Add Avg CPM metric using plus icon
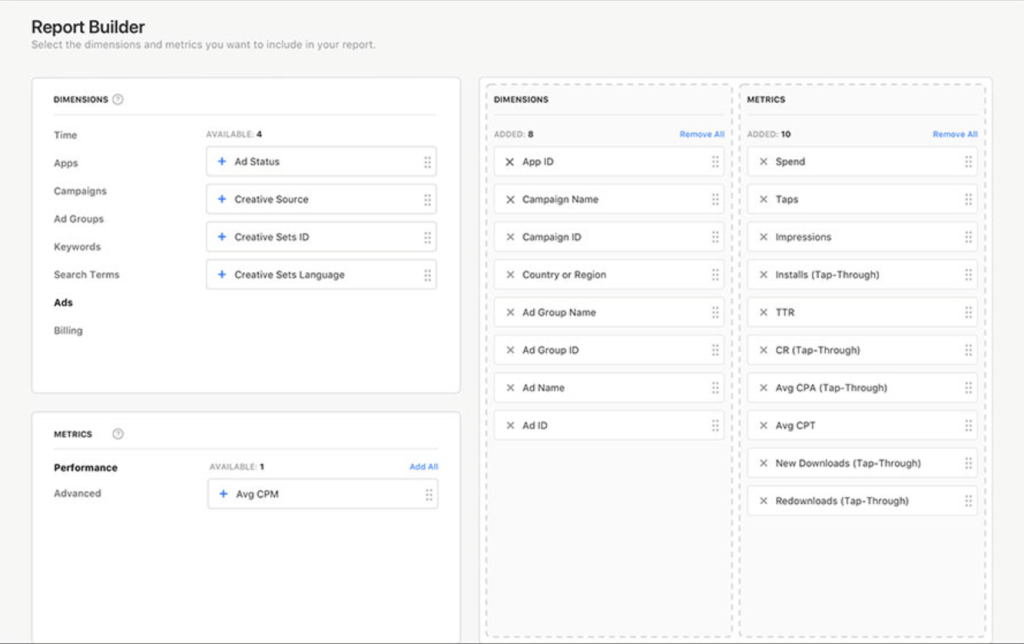 223,494
